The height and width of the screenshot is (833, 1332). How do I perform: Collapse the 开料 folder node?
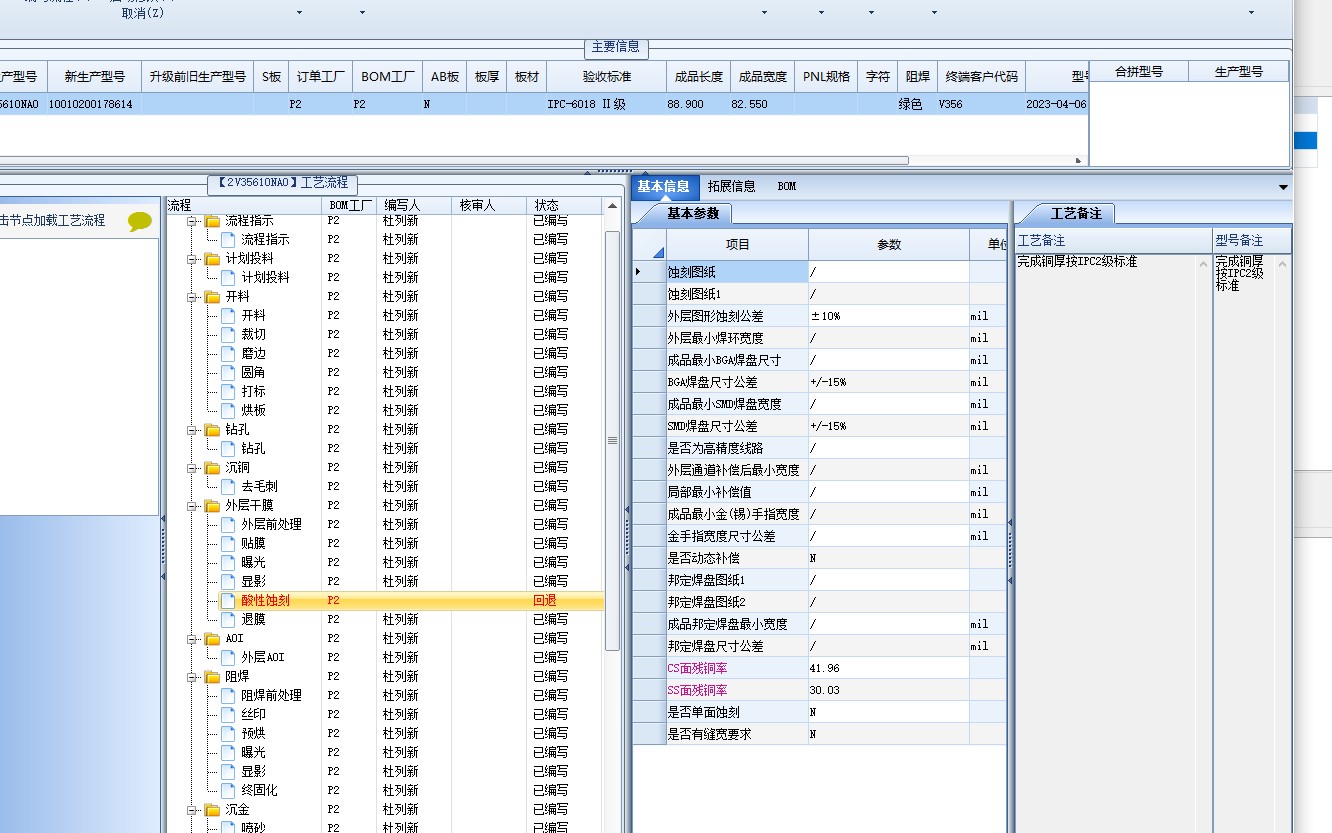[192, 296]
